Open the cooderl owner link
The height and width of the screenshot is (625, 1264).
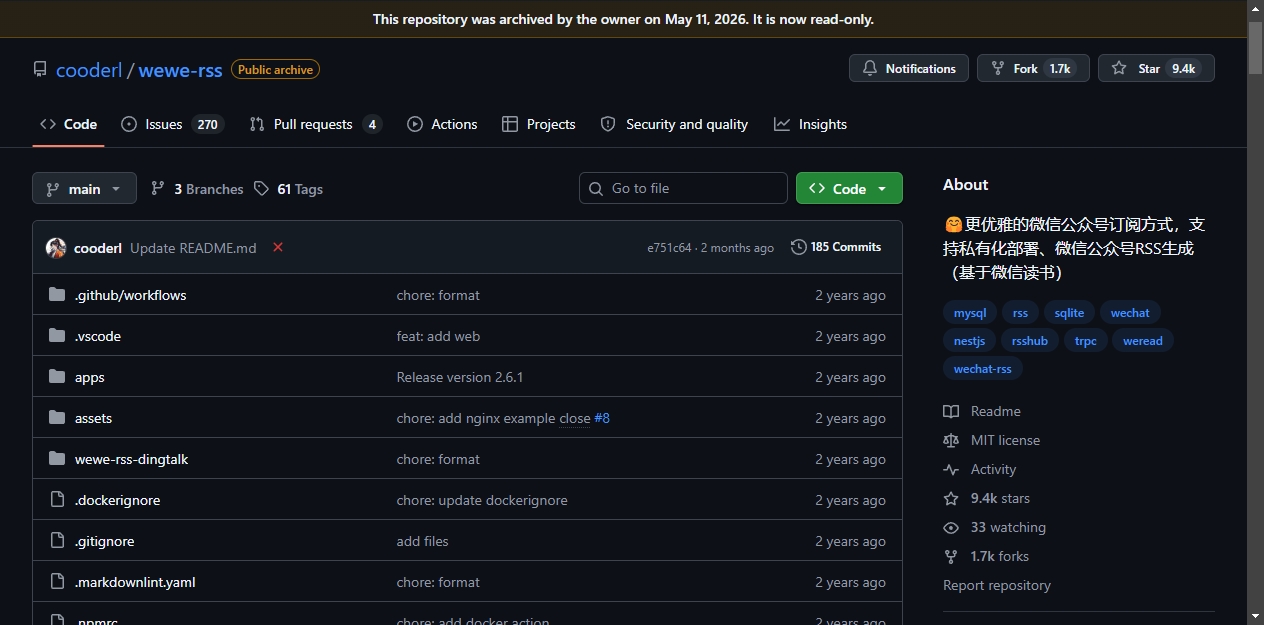point(89,70)
